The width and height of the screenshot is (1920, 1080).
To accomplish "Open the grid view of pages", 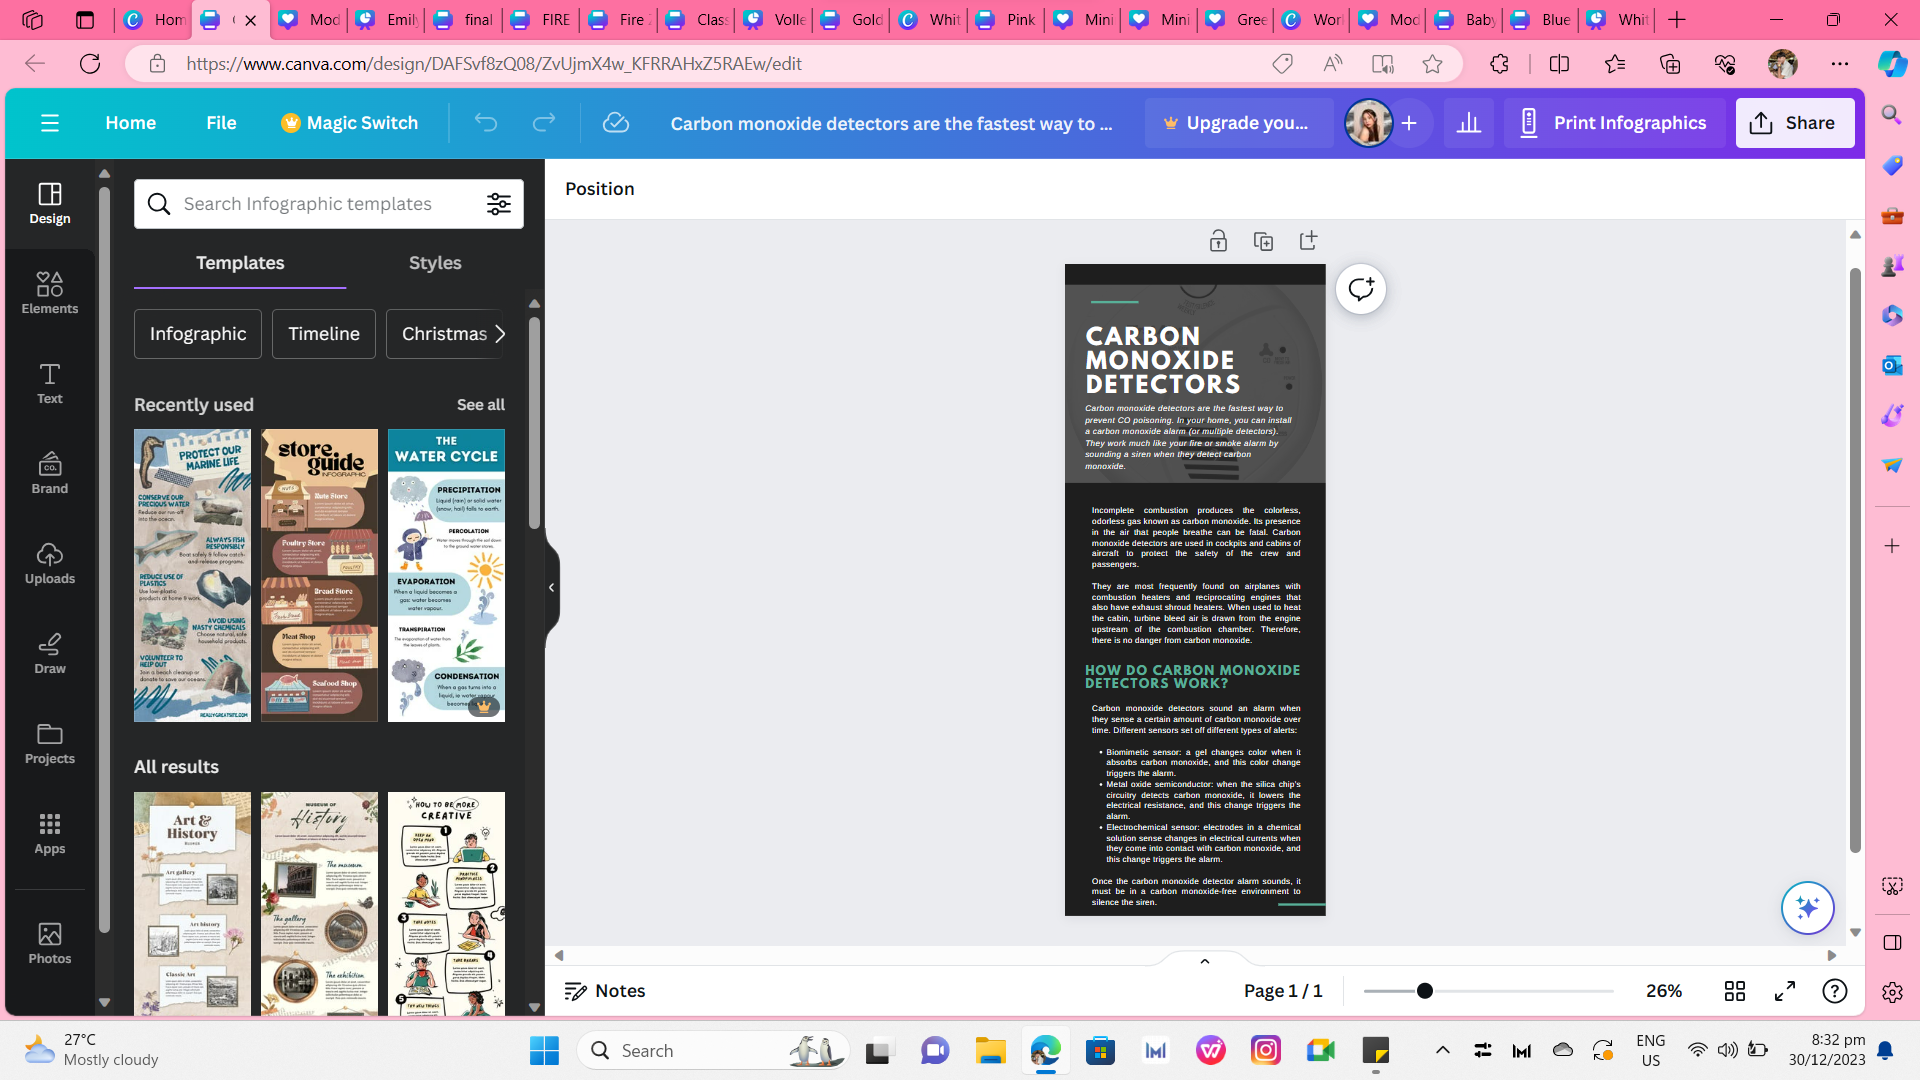I will (x=1735, y=990).
